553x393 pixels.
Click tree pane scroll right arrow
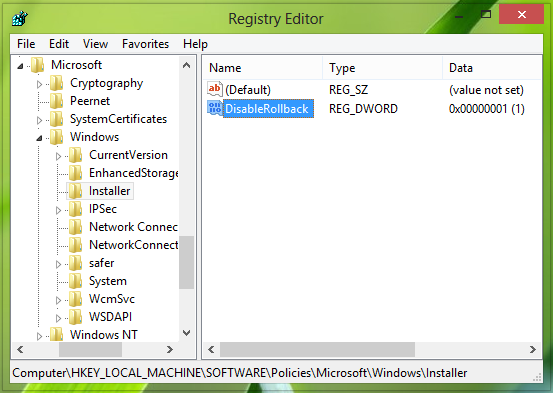tap(170, 350)
